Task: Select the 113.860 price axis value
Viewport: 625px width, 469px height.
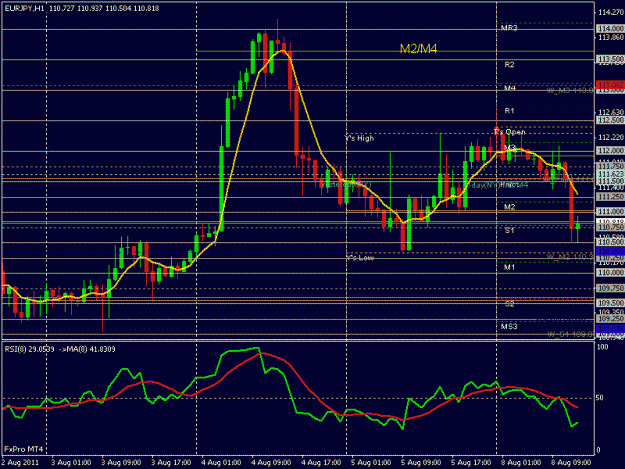Action: tap(610, 37)
